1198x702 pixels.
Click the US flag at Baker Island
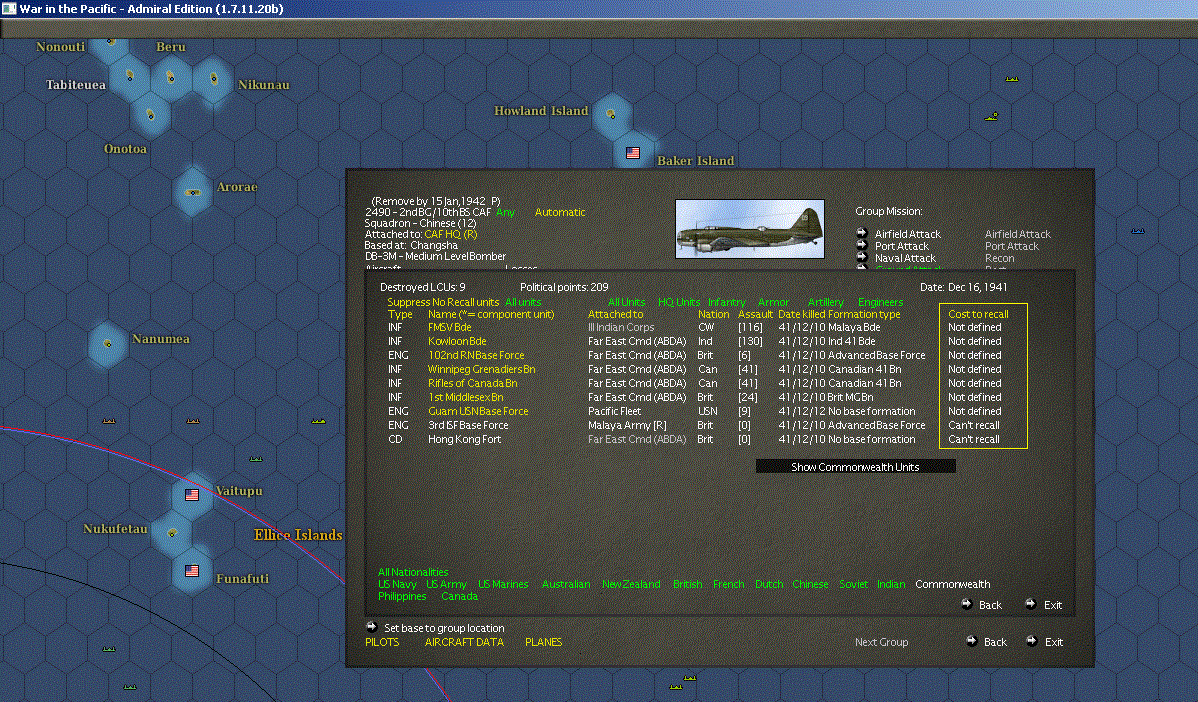[x=633, y=153]
